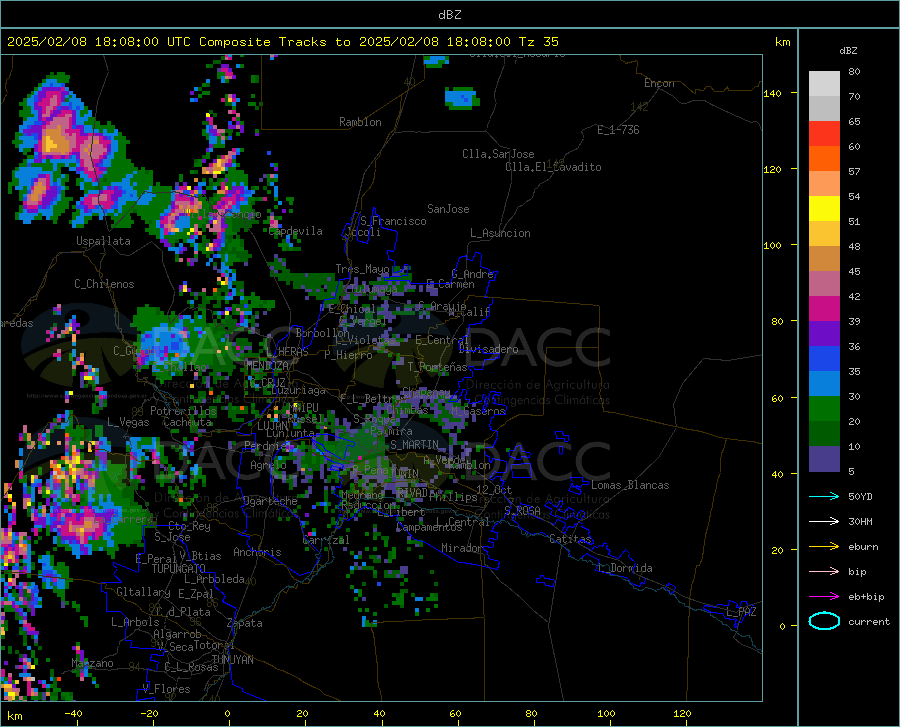Pick the magenta 39-42 dBZ swatch
900x727 pixels.
tap(824, 309)
